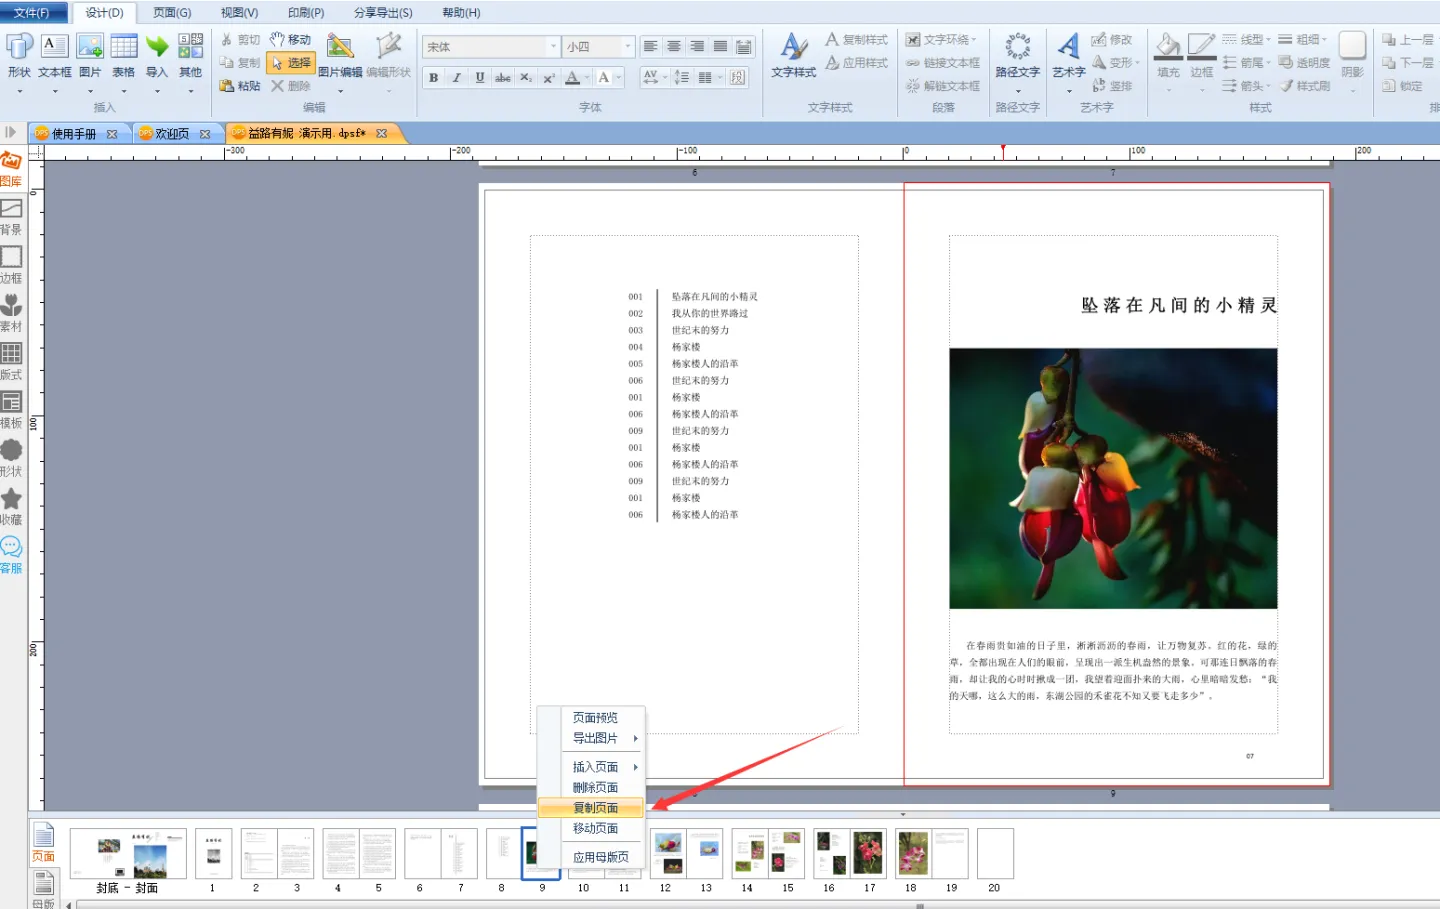Click the 上一层 bring forward button
The width and height of the screenshot is (1440, 909).
1408,40
